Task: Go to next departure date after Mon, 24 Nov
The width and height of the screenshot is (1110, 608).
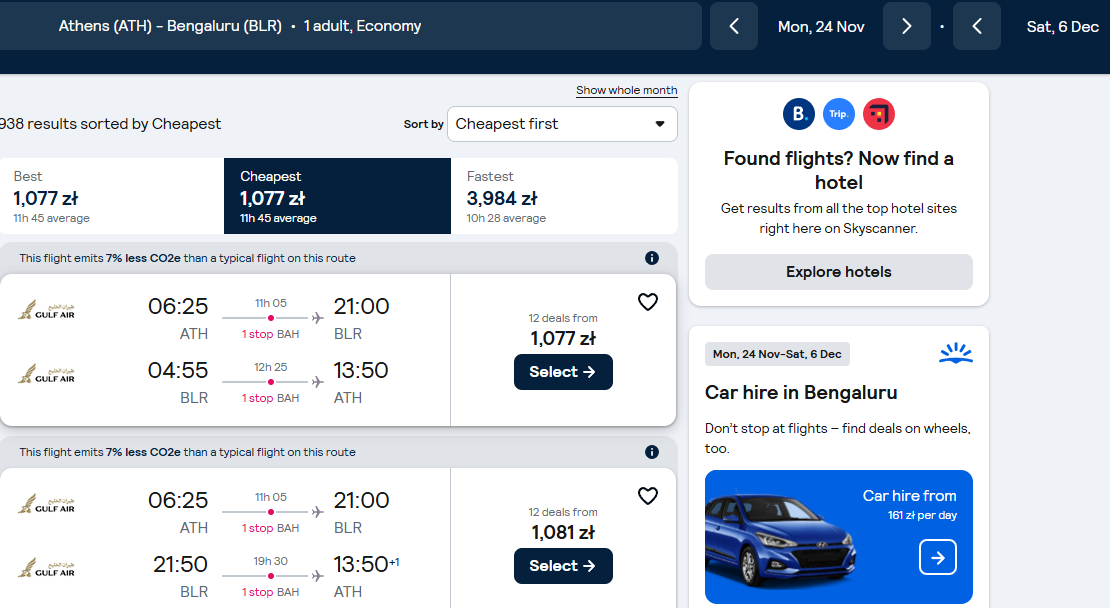Action: click(907, 26)
